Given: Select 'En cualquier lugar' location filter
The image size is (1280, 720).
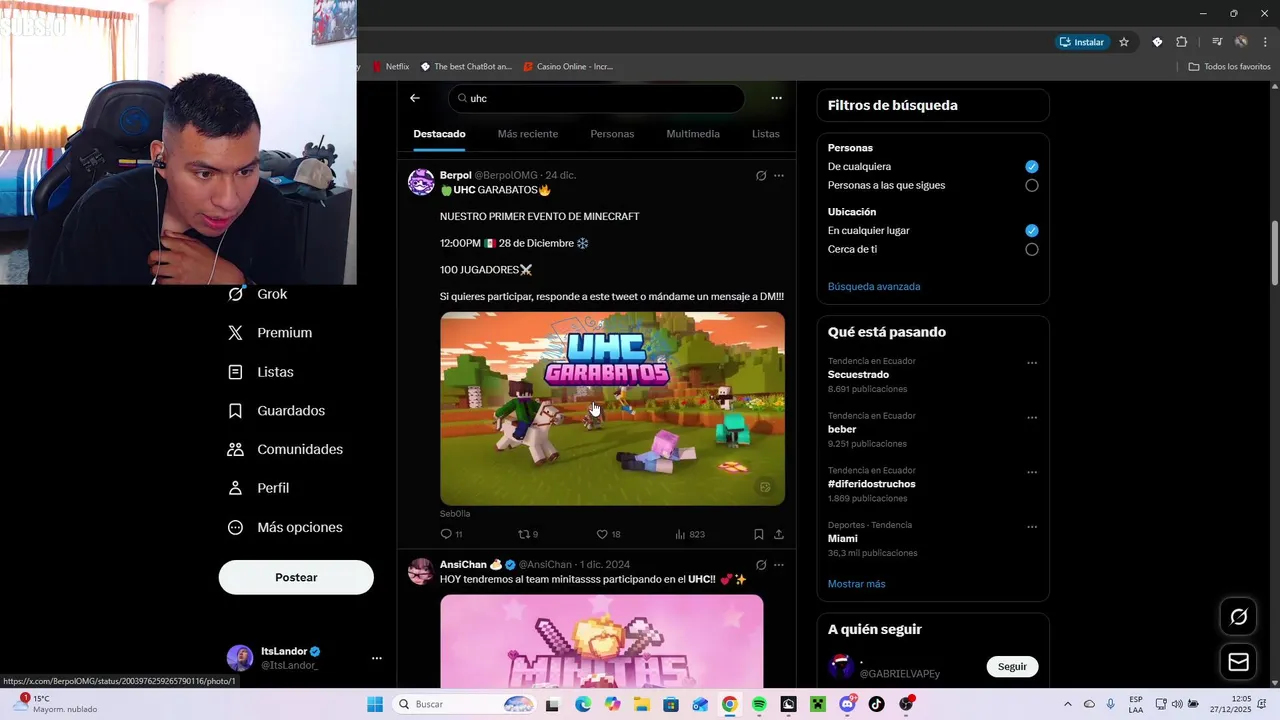Looking at the screenshot, I should (1031, 231).
